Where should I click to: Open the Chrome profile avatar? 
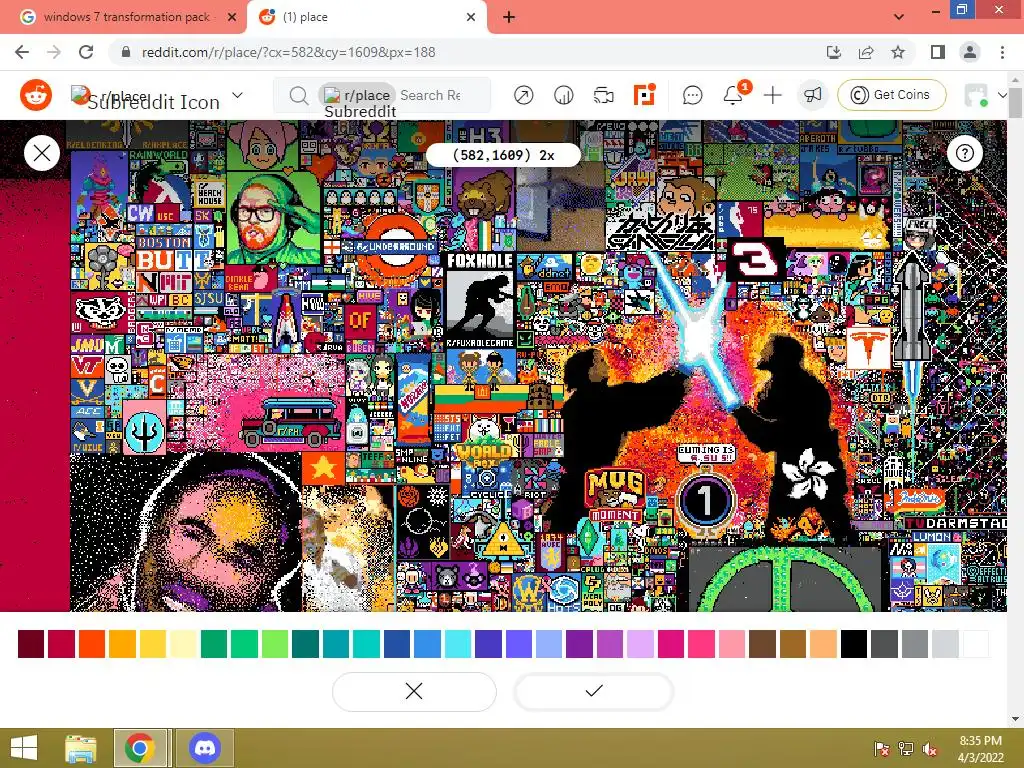(x=970, y=52)
